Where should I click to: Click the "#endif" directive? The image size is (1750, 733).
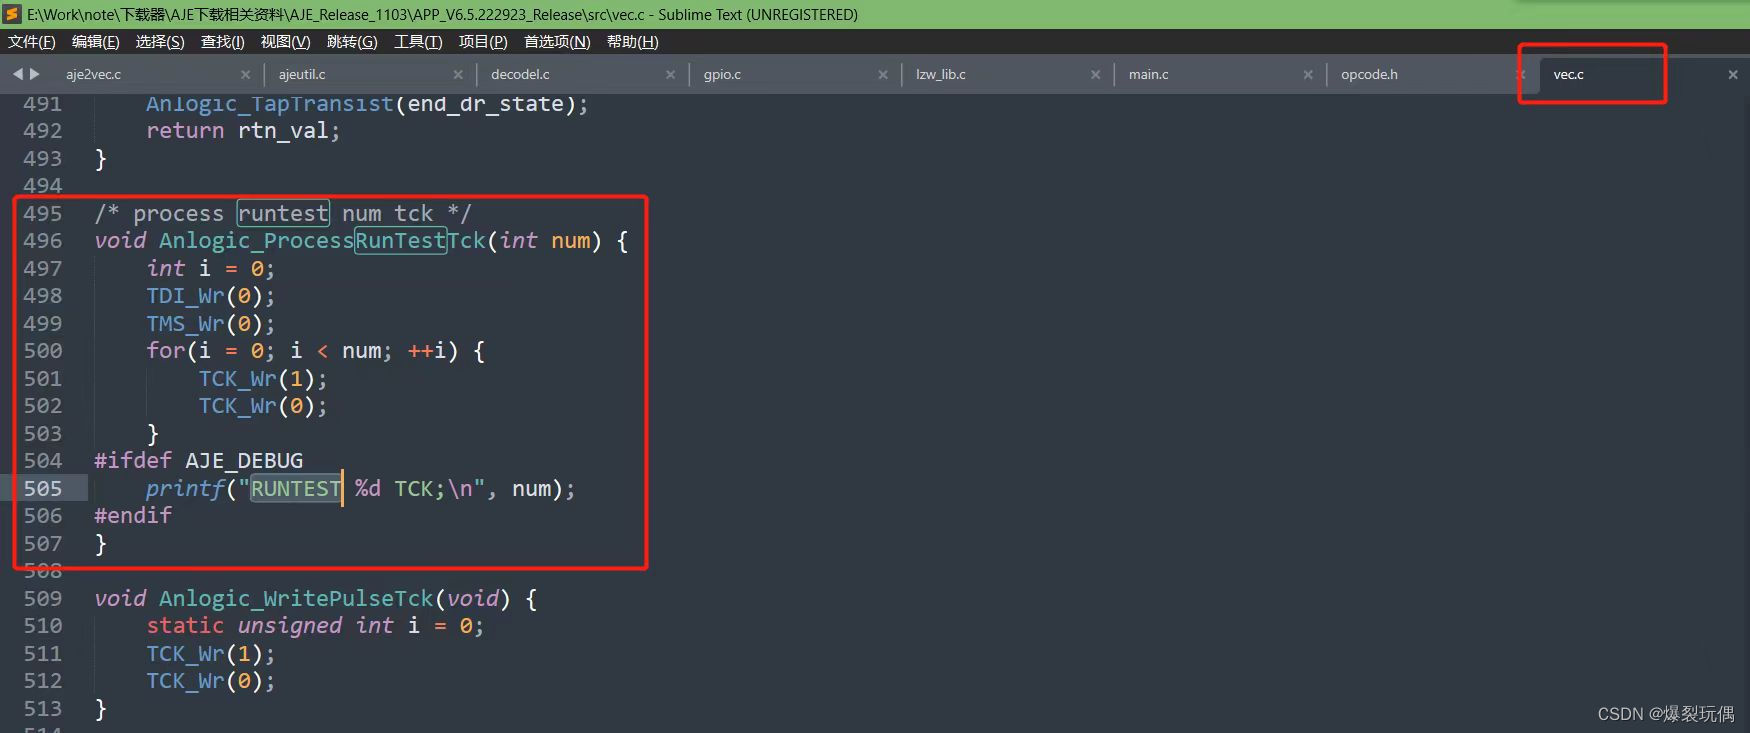tap(133, 516)
